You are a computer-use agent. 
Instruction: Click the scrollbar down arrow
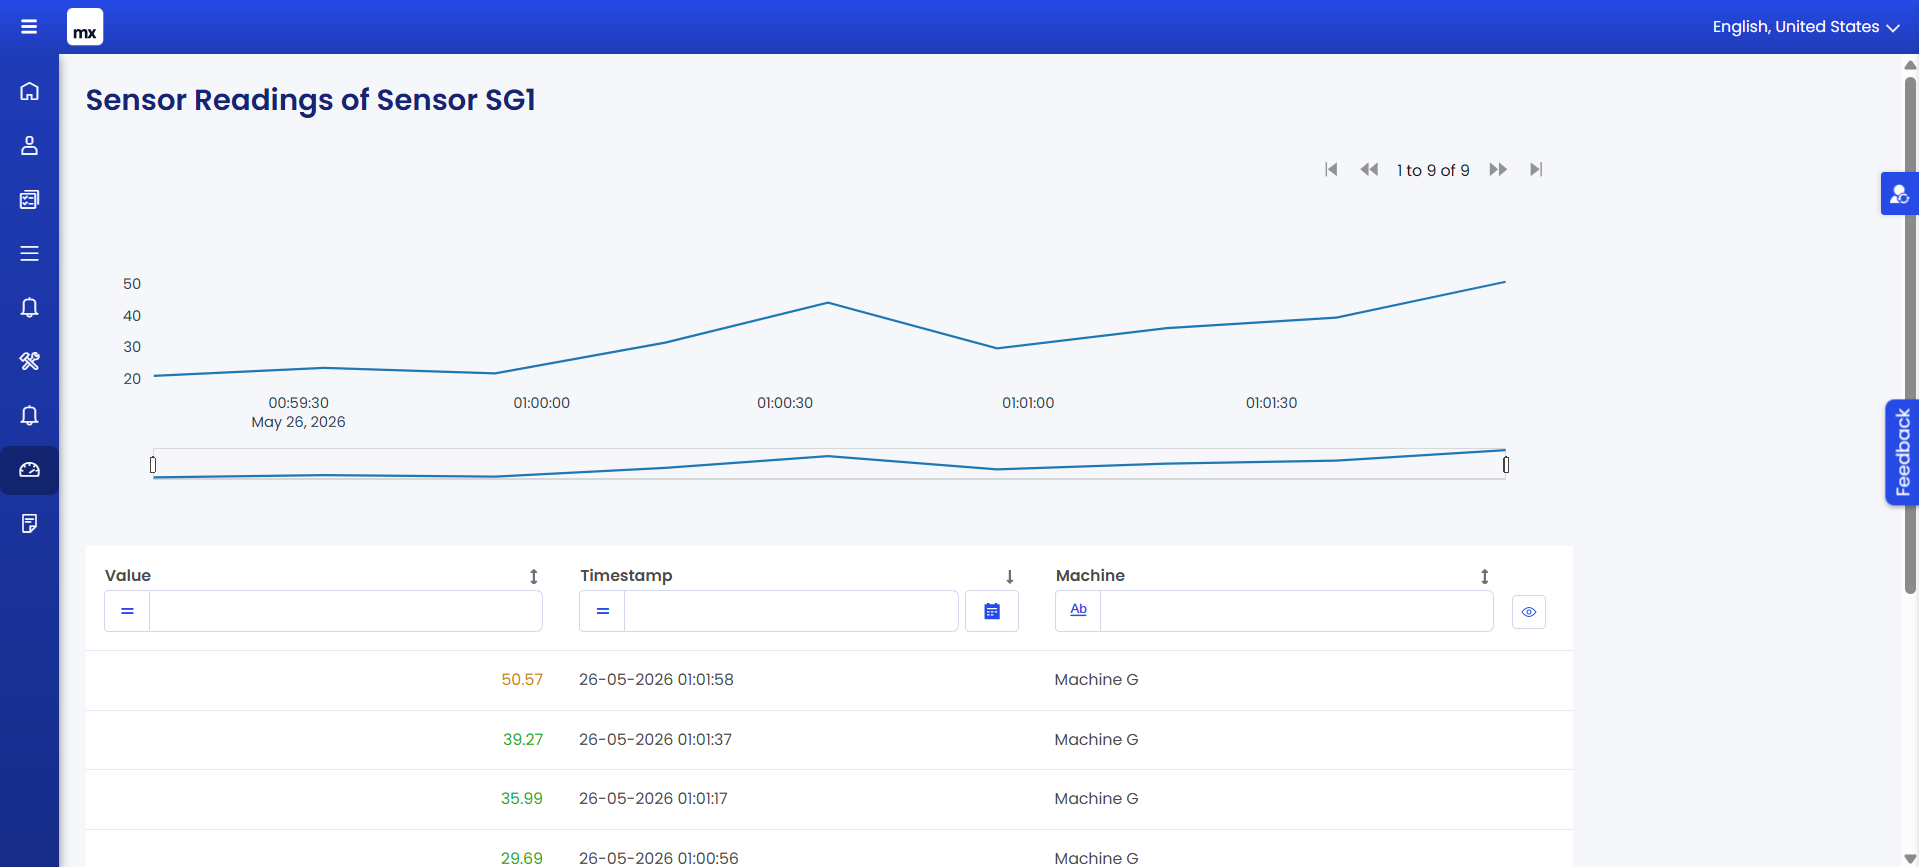click(x=1910, y=859)
